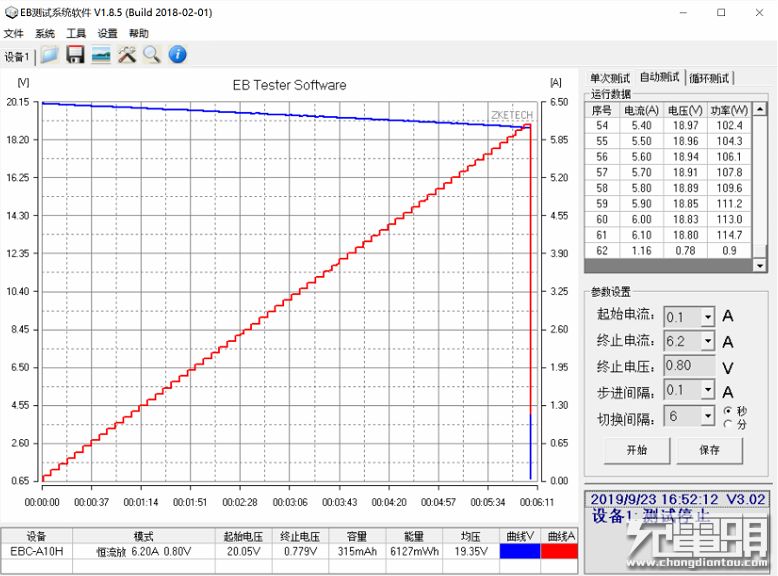This screenshot has width=778, height=576.
Task: Close the EB tester window
Action: click(759, 12)
